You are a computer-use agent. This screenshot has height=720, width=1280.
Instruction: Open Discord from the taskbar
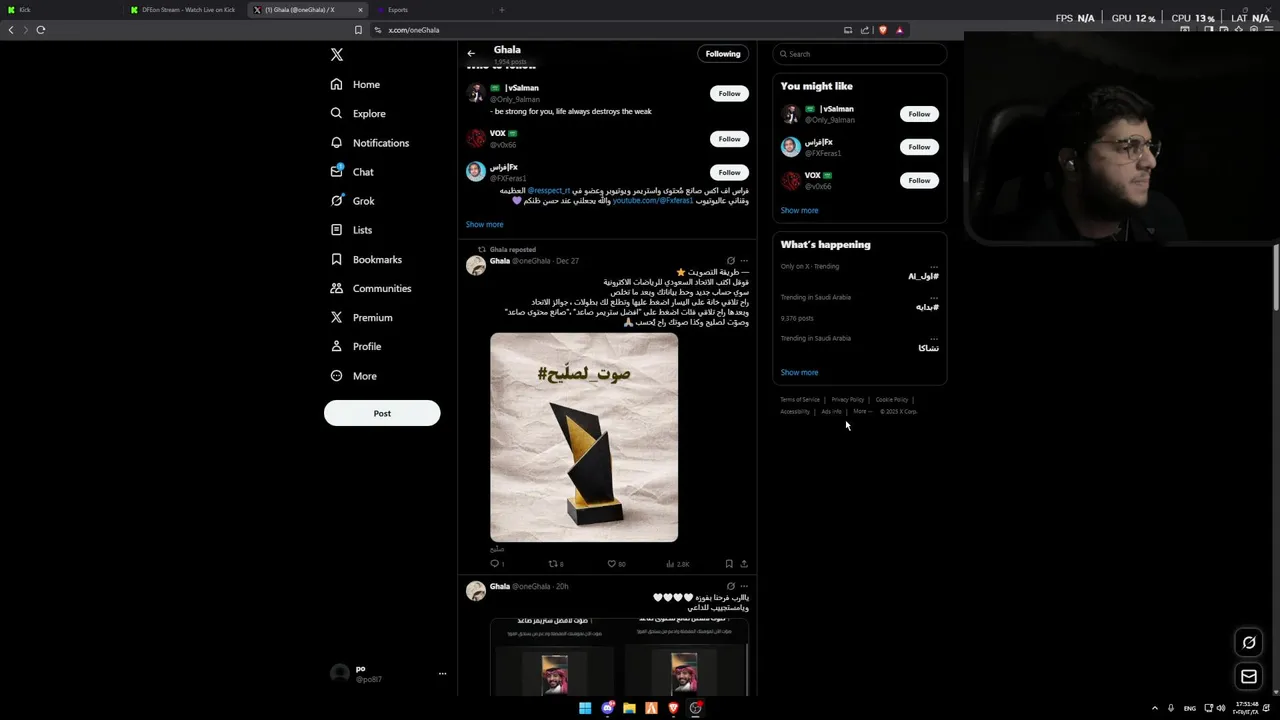coord(607,708)
